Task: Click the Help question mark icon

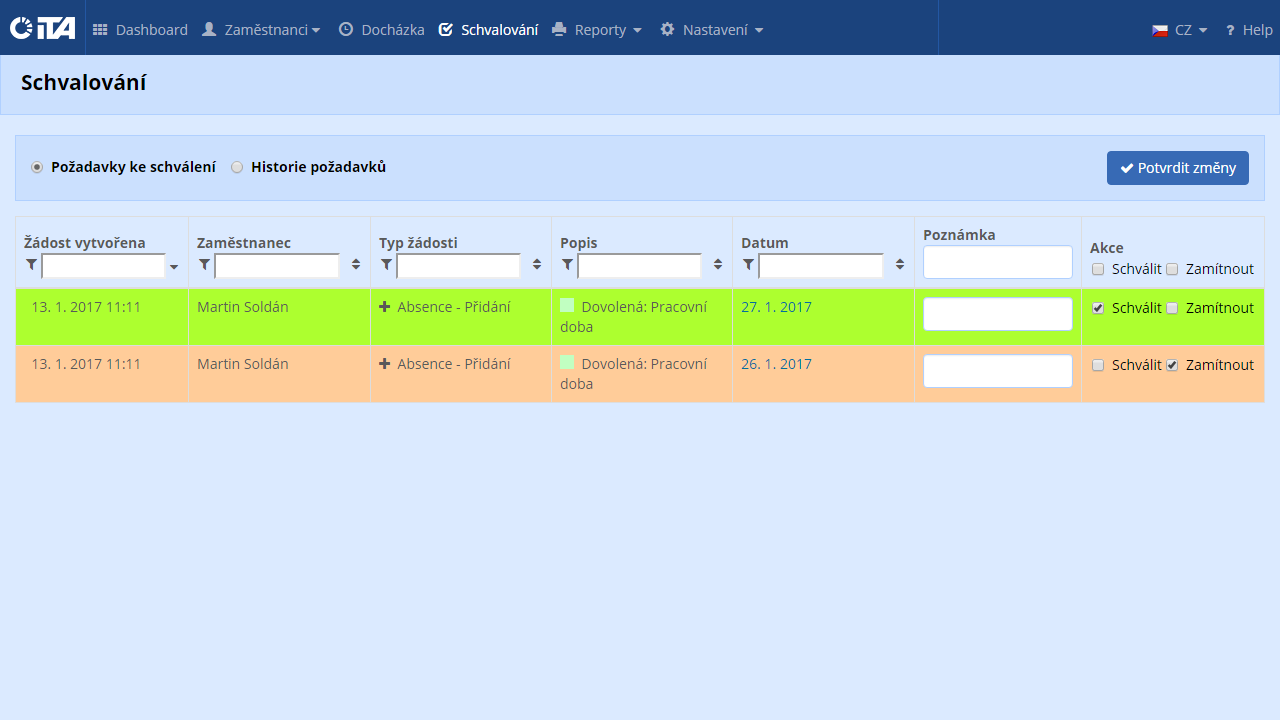Action: 1230,30
